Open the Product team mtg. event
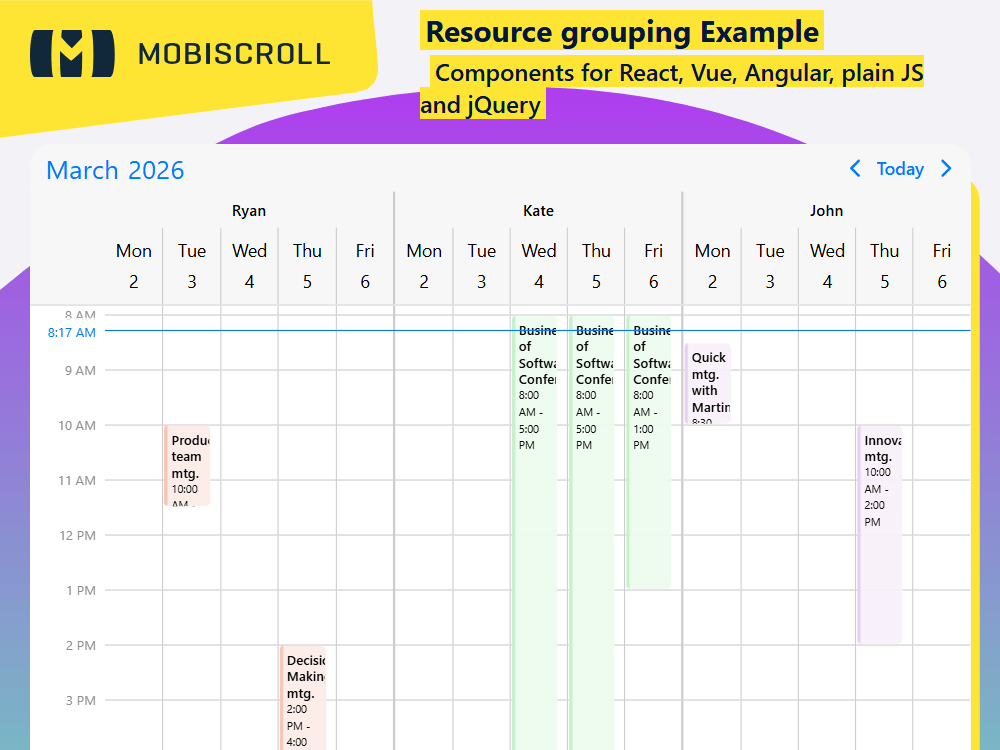The height and width of the screenshot is (750, 1000). click(188, 465)
